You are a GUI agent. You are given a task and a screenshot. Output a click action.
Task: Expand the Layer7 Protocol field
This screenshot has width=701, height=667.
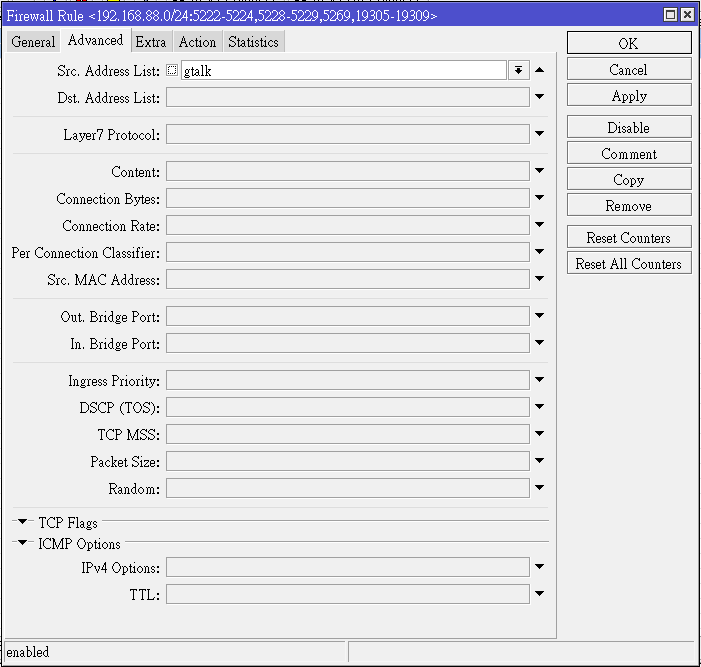(540, 133)
